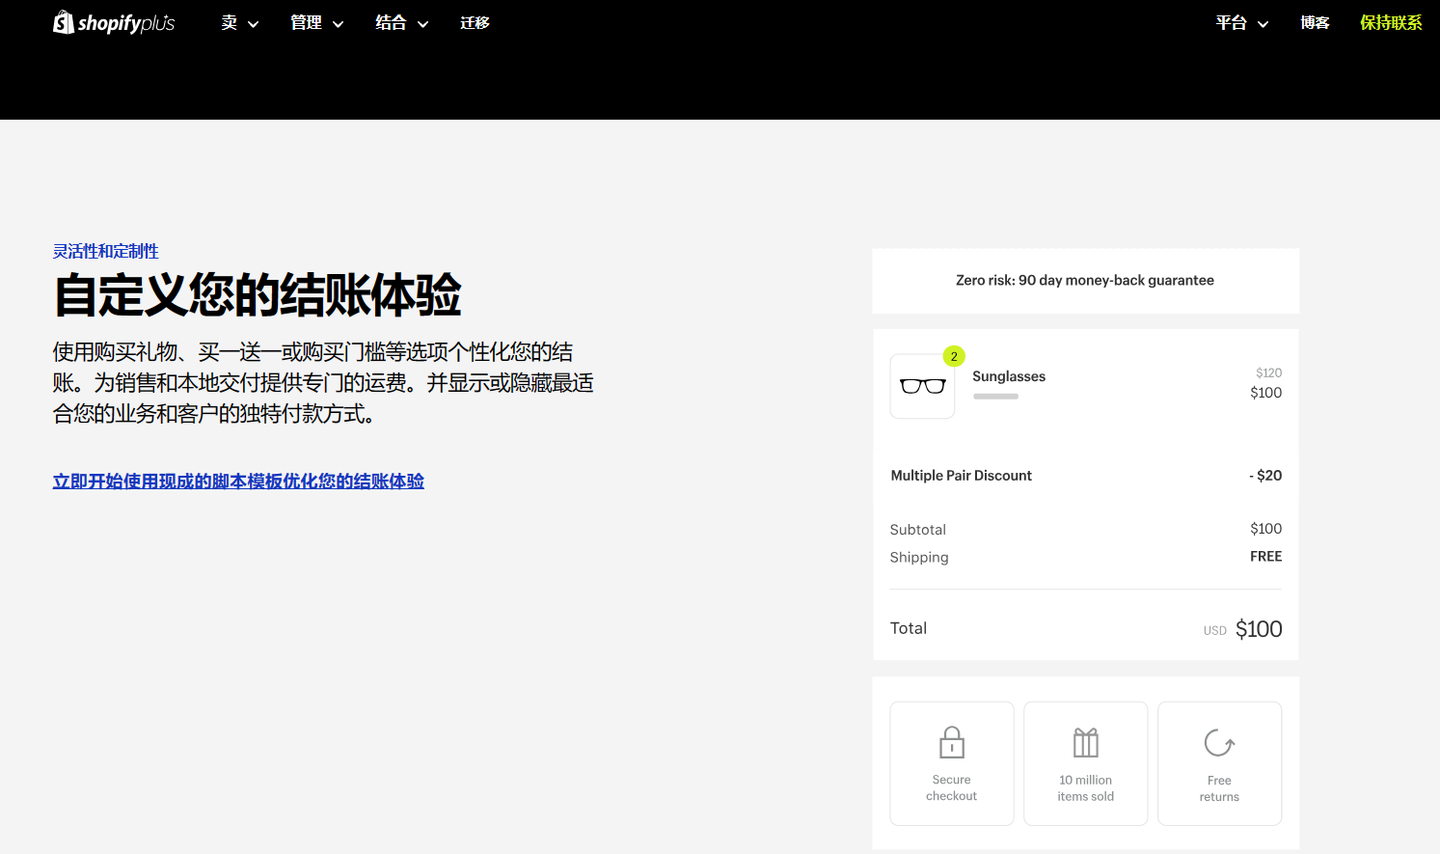Open the 灵活性和定制性 link
This screenshot has height=854, width=1440.
(x=105, y=251)
